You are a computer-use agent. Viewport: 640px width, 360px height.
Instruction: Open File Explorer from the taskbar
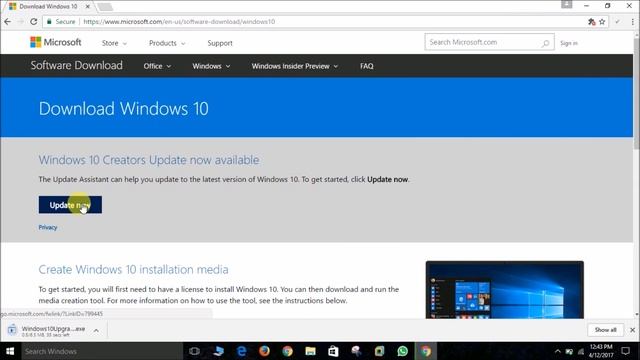(x=311, y=351)
